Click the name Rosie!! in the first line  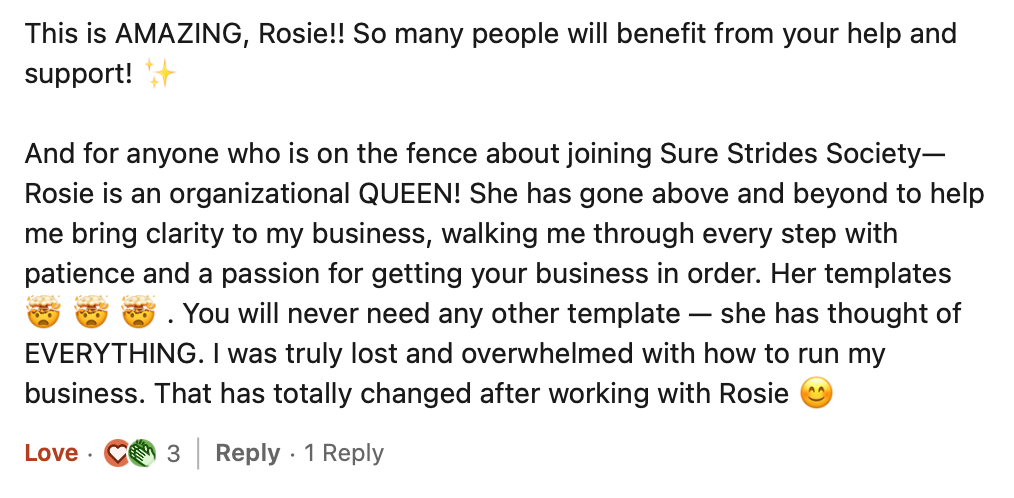302,34
